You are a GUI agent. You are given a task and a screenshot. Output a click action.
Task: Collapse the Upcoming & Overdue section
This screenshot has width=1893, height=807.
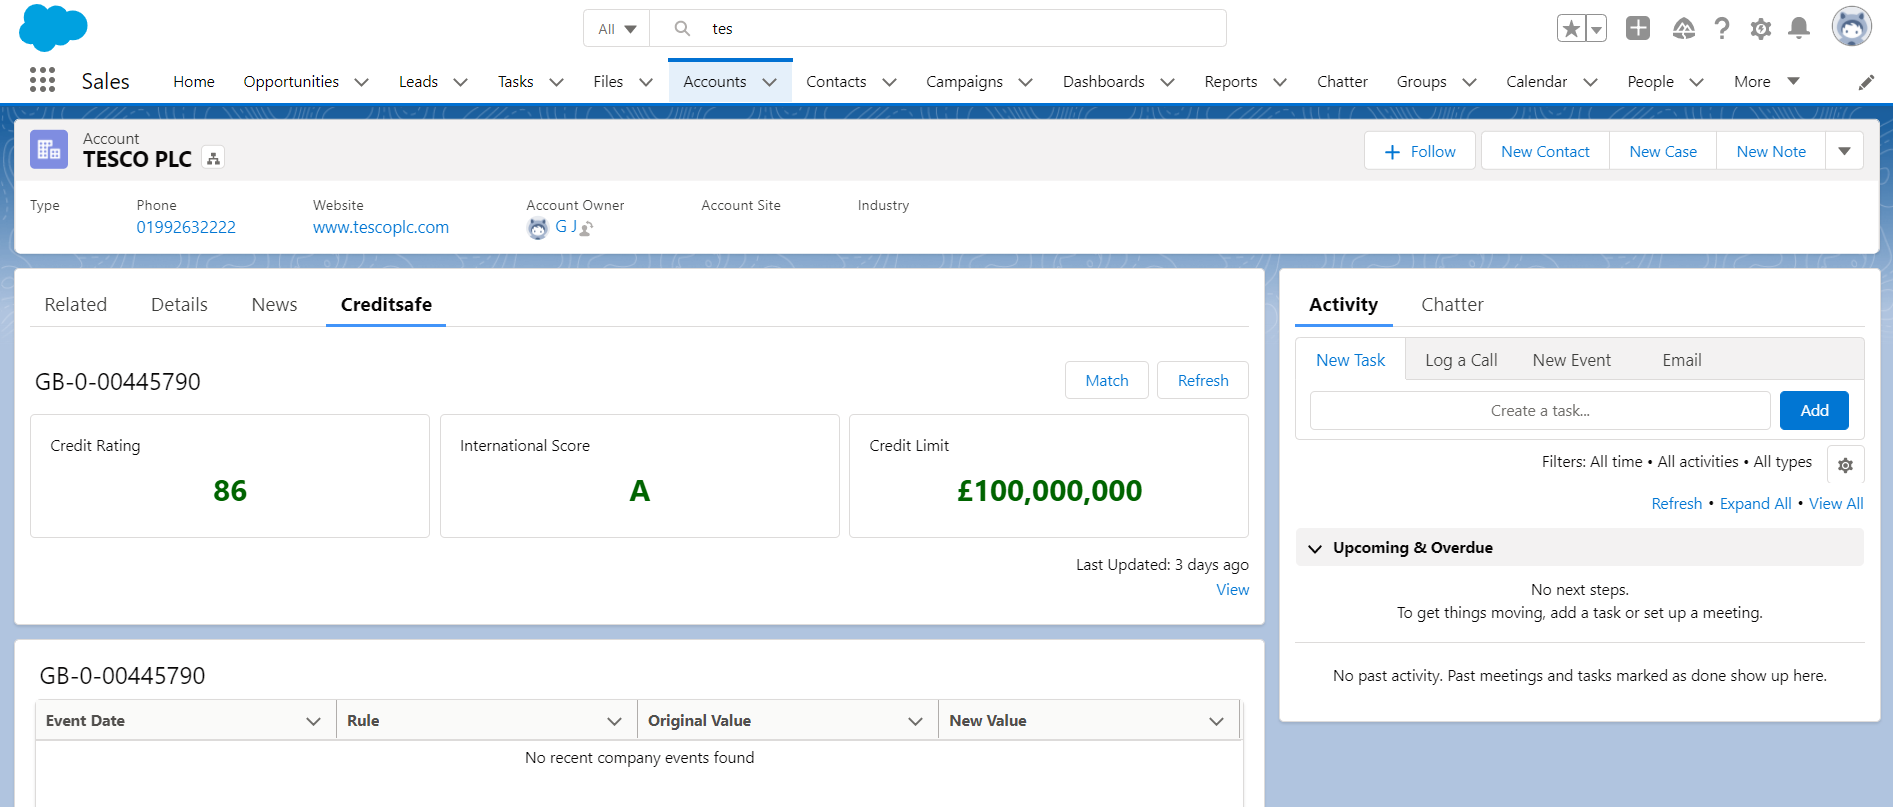pyautogui.click(x=1315, y=548)
